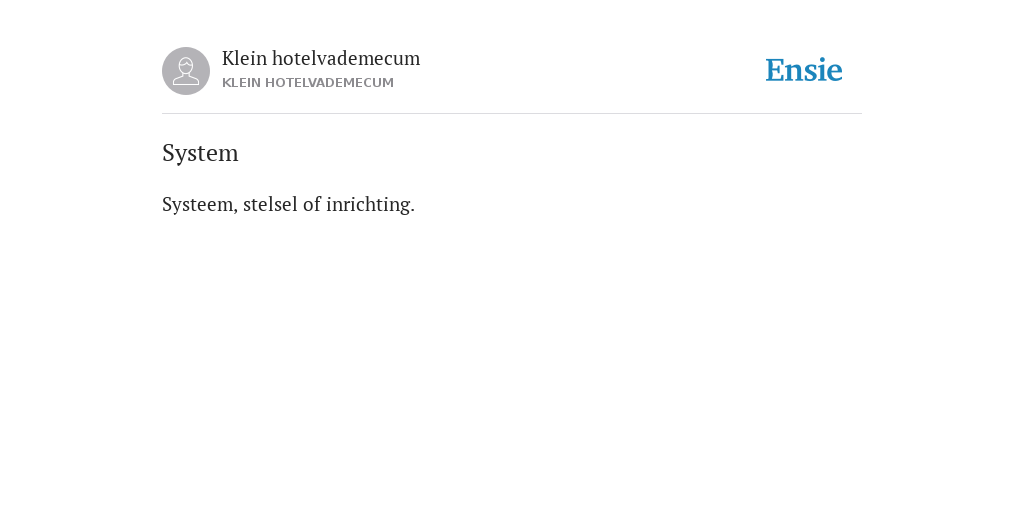Click the letter S starting the System heading

click(168, 153)
